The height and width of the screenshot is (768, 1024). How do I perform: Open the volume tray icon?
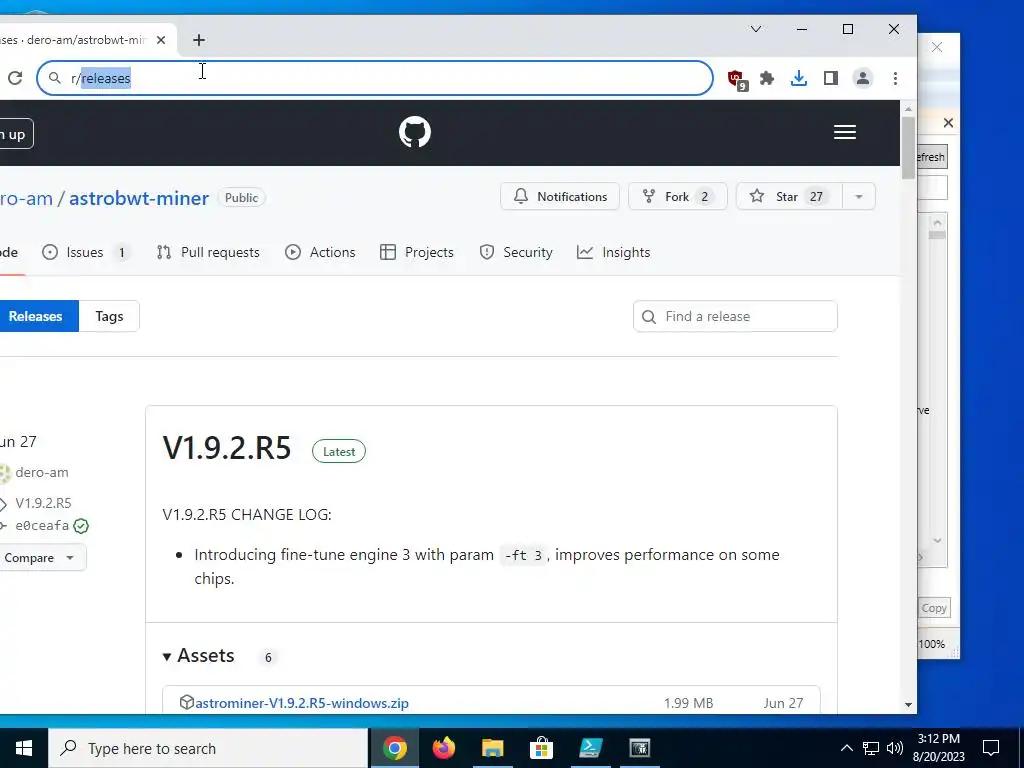click(x=895, y=748)
